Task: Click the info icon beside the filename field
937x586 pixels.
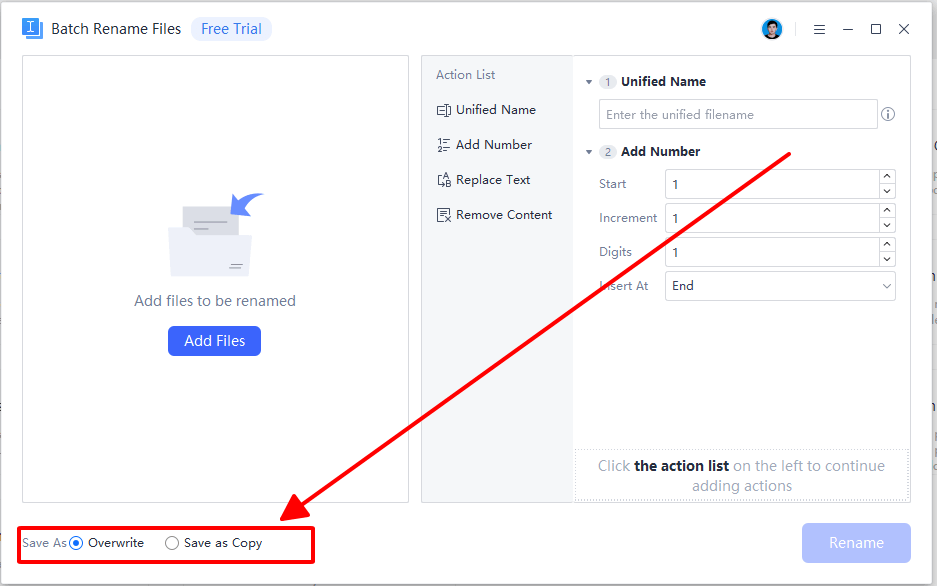Action: pyautogui.click(x=888, y=114)
